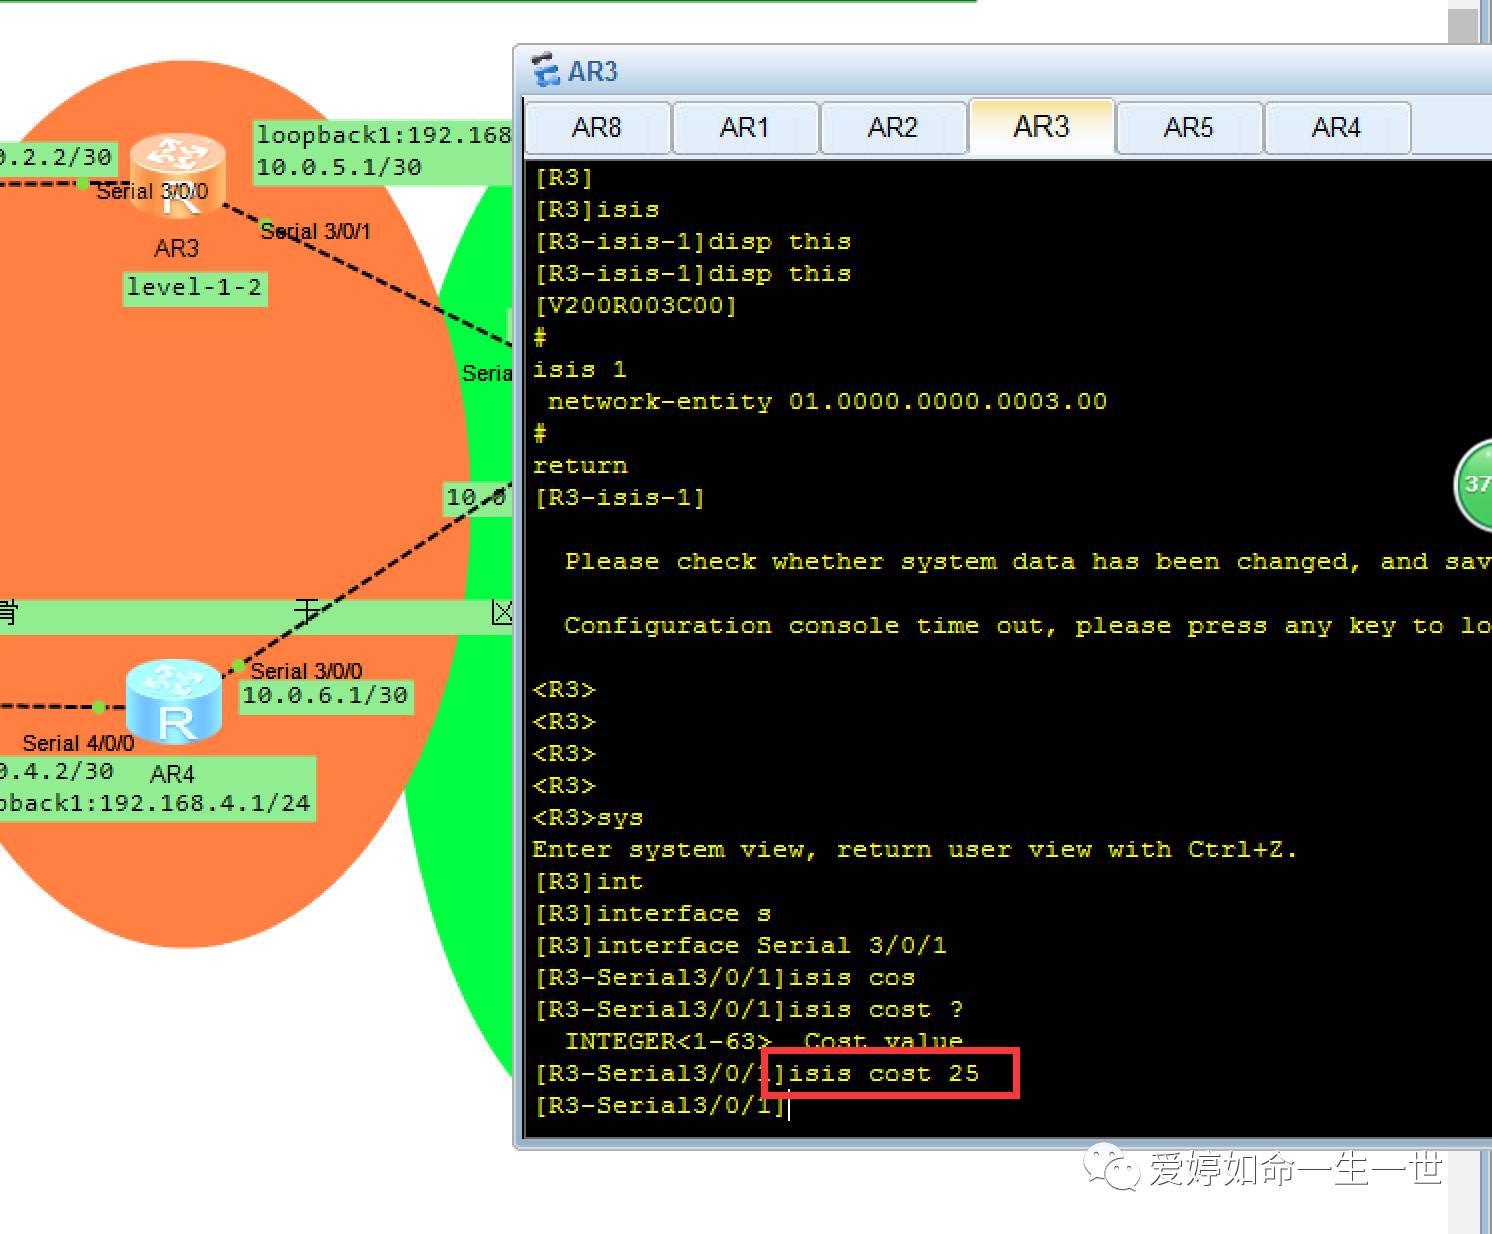
Task: Click the 'interface Serial 3/0/1' command line
Action: pos(741,946)
